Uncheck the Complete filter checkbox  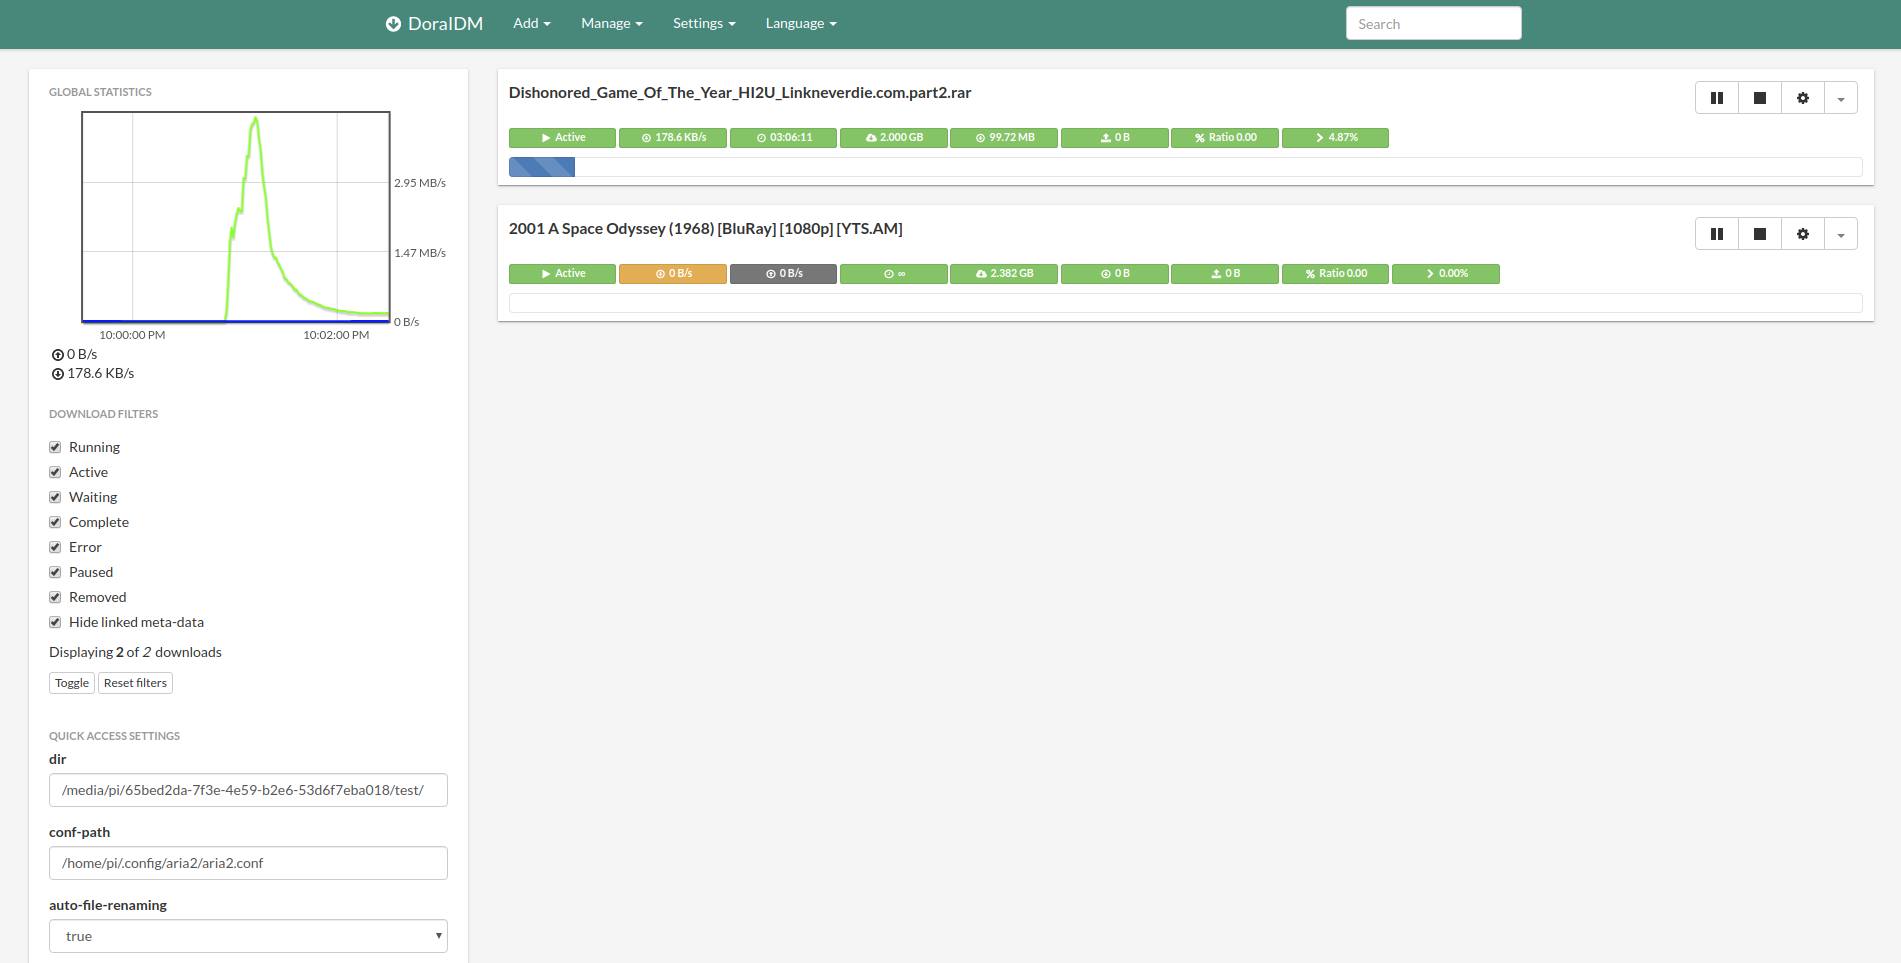coord(55,522)
